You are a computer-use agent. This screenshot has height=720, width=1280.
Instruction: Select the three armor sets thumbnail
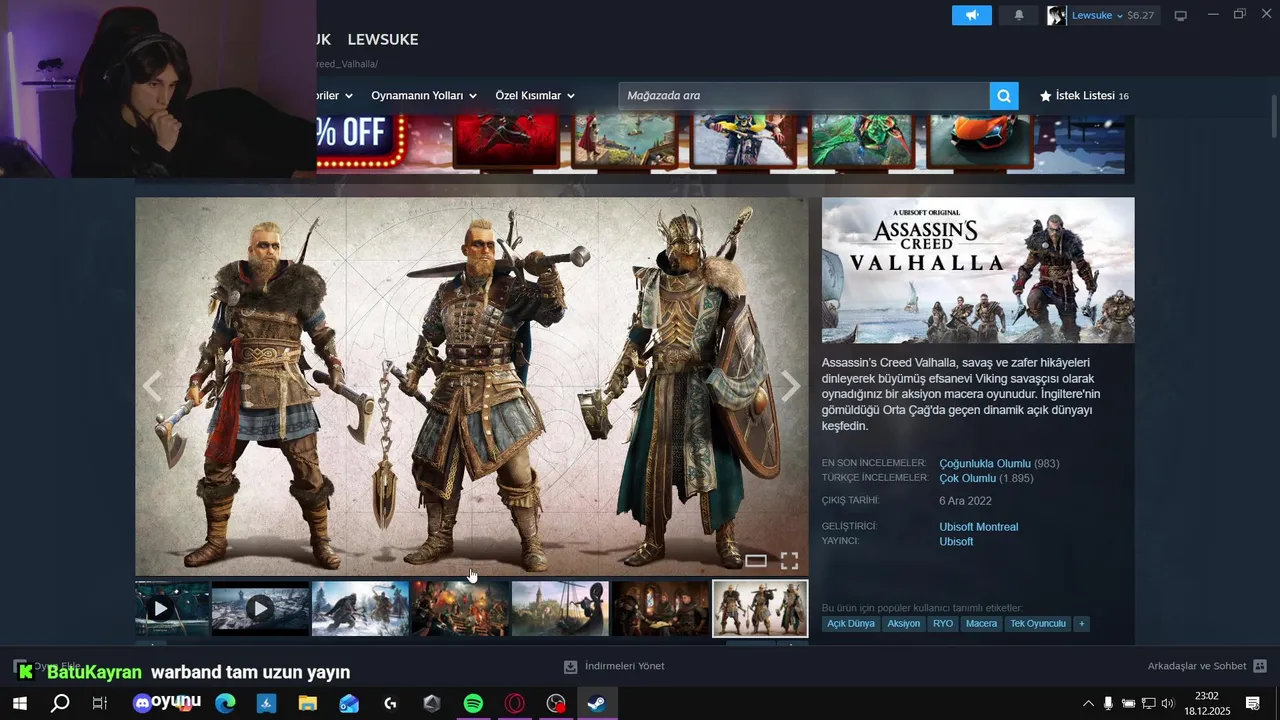pyautogui.click(x=760, y=608)
